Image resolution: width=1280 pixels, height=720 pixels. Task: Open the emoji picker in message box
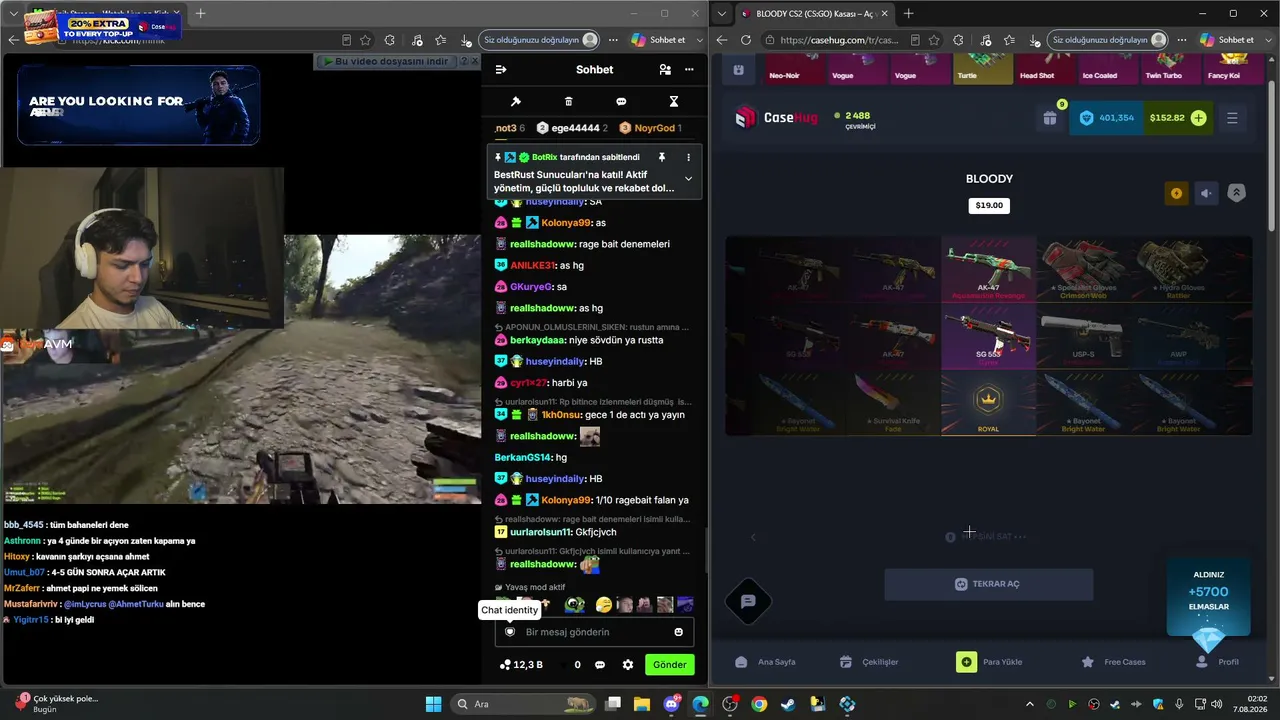679,632
